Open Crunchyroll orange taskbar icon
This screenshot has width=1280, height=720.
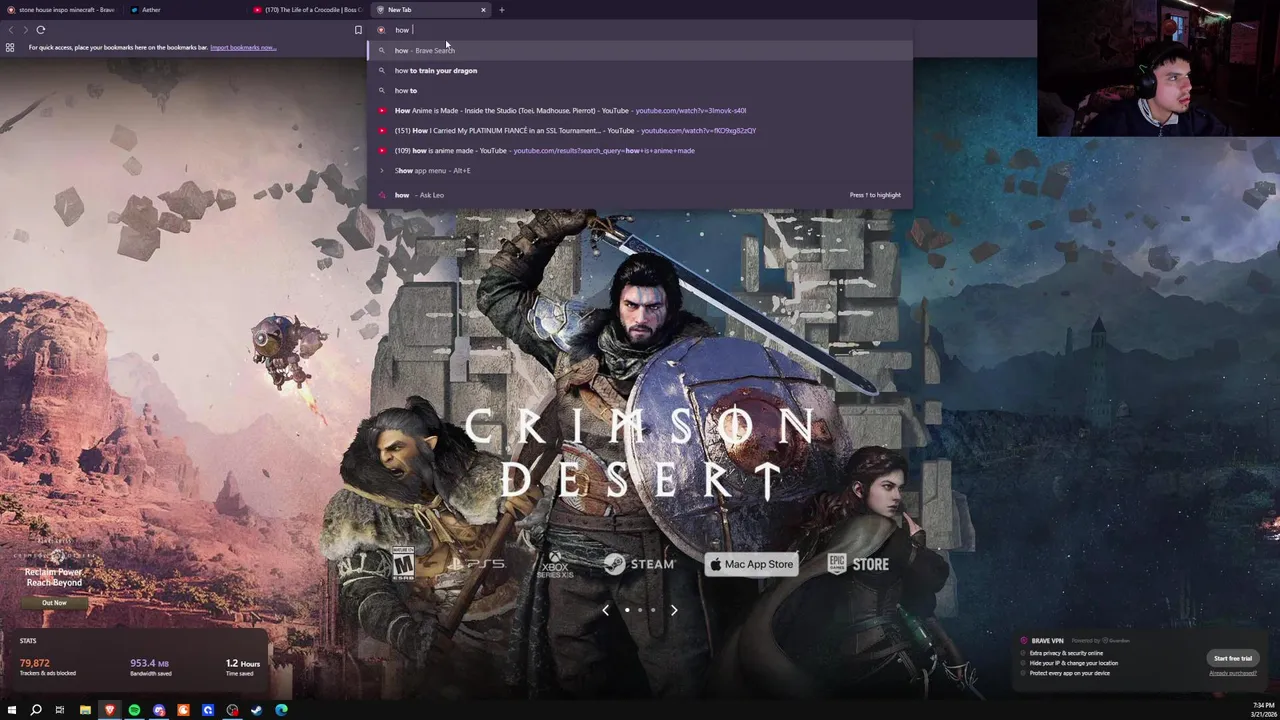[x=183, y=710]
